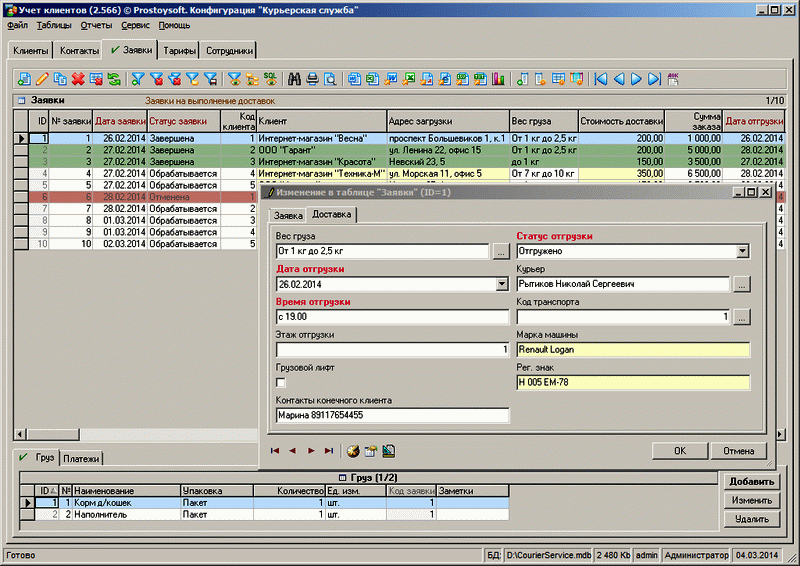Viewport: 800px width, 566px height.
Task: Switch to the Заявка tab in dialog
Action: click(288, 215)
